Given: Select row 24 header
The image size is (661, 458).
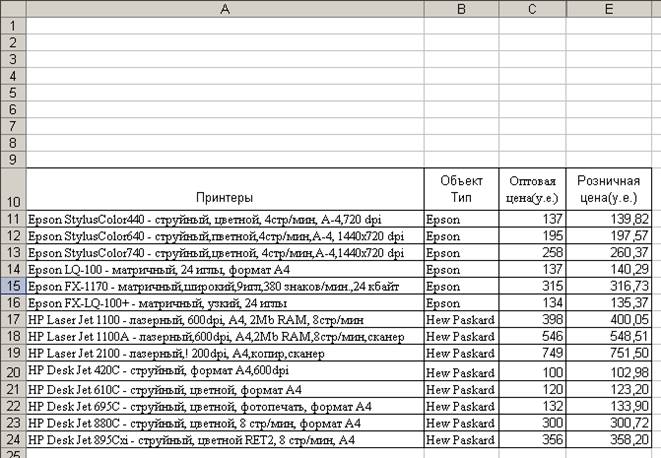Looking at the screenshot, I should coord(12,440).
